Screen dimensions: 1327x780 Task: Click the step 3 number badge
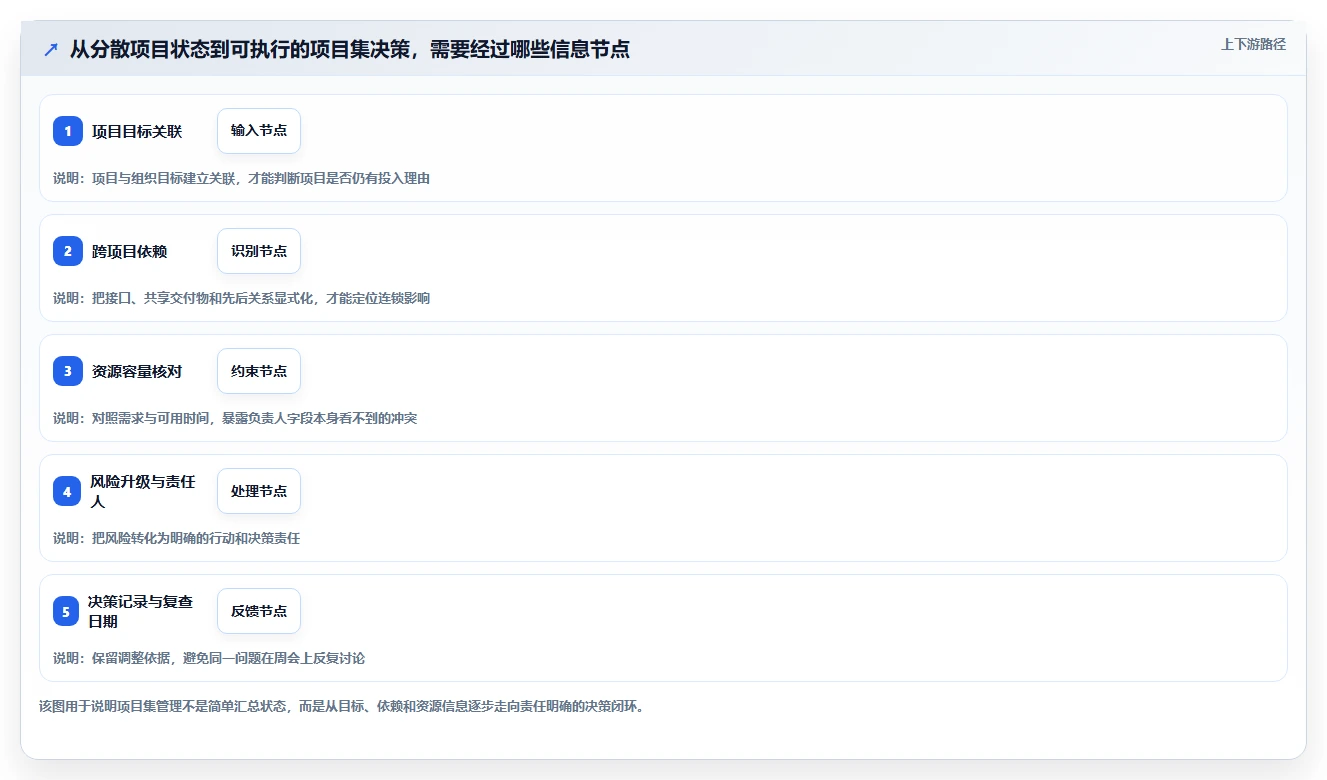coord(68,371)
